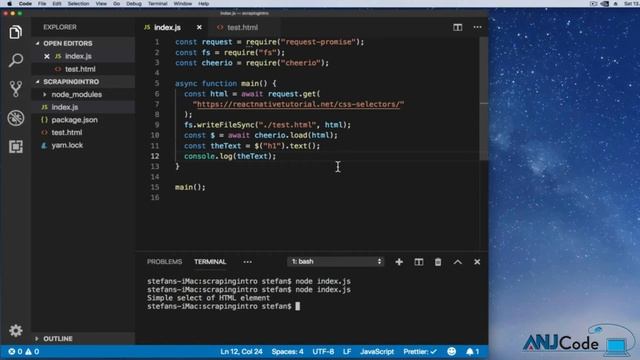This screenshot has width=640, height=360.
Task: Open index.js in the file tree
Action: [x=83, y=107]
